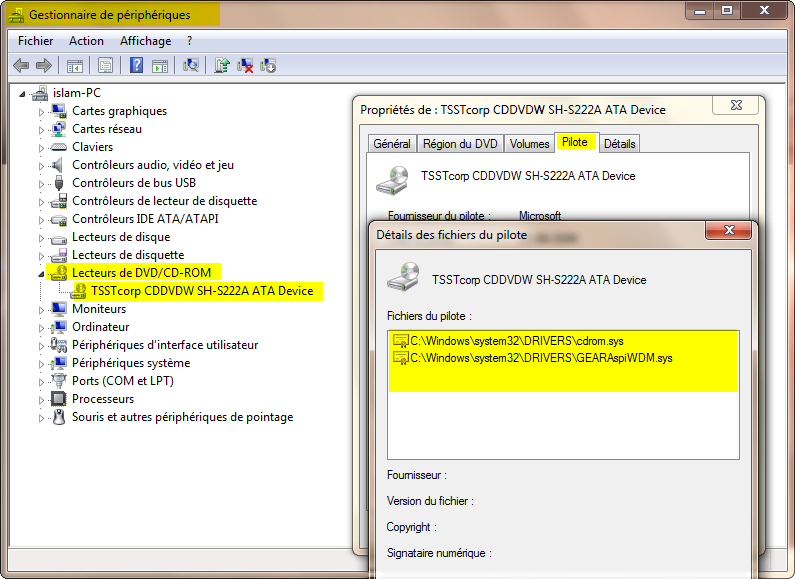Image resolution: width=795 pixels, height=579 pixels.
Task: Expand the Processeurs tree node
Action: point(42,399)
